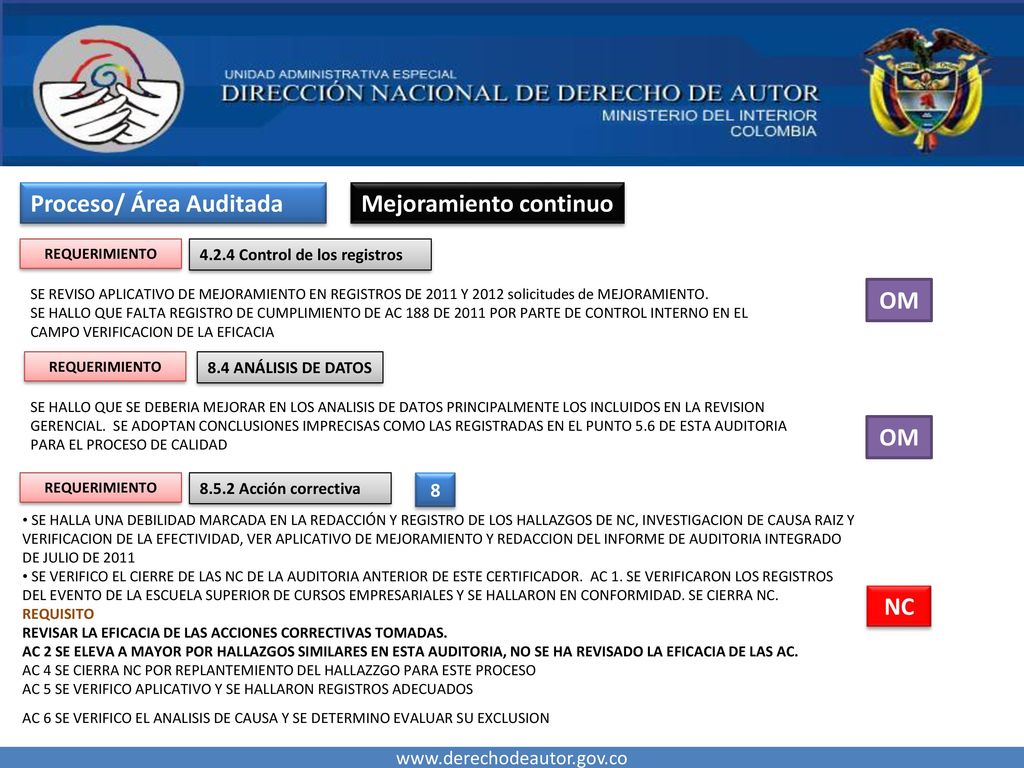Click 'UNIDAD ADMINISTRATIVA ESPECIAL' header text
The height and width of the screenshot is (768, 1024).
tap(340, 74)
